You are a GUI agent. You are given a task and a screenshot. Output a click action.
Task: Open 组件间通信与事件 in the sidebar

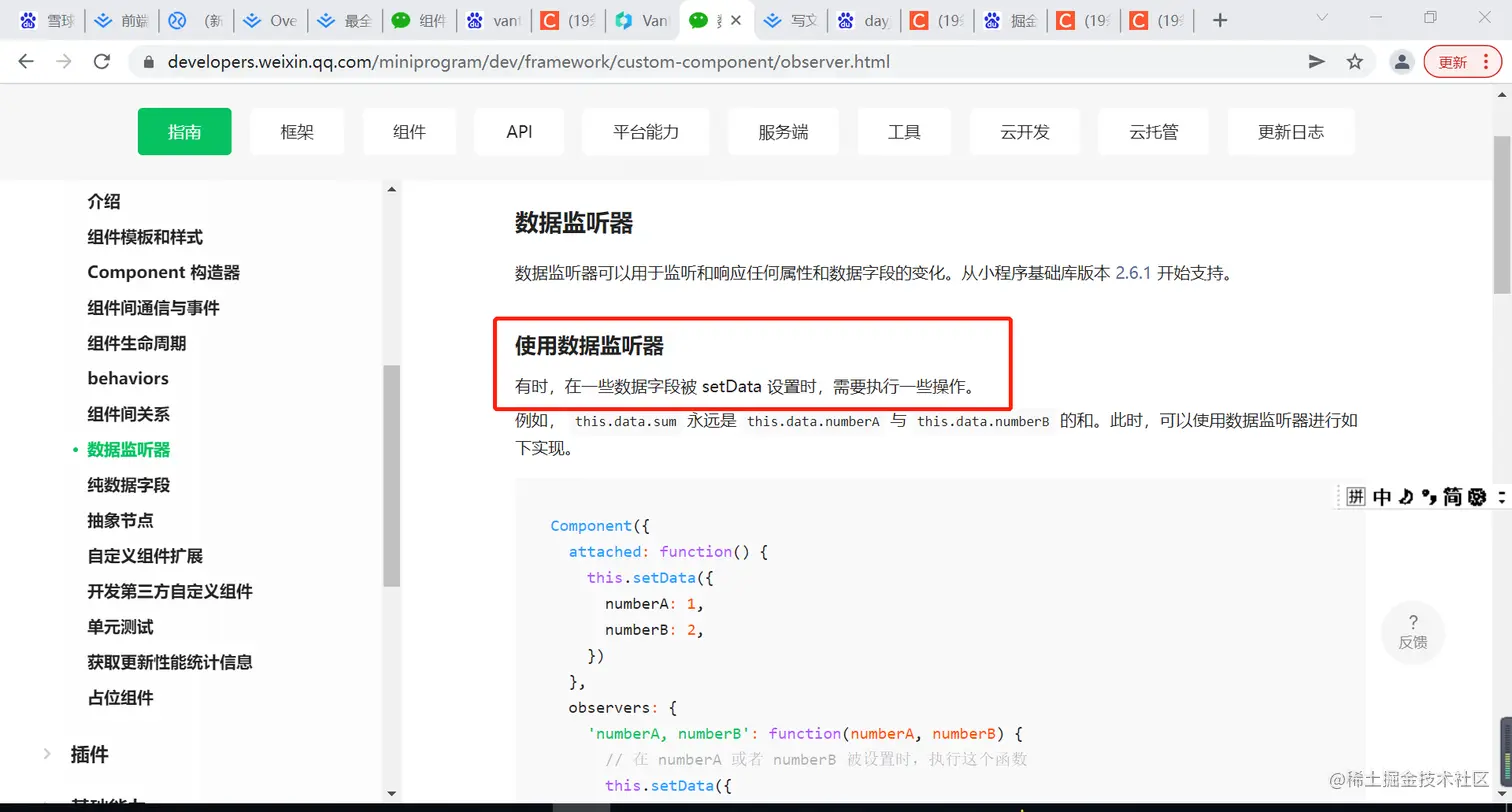point(153,308)
